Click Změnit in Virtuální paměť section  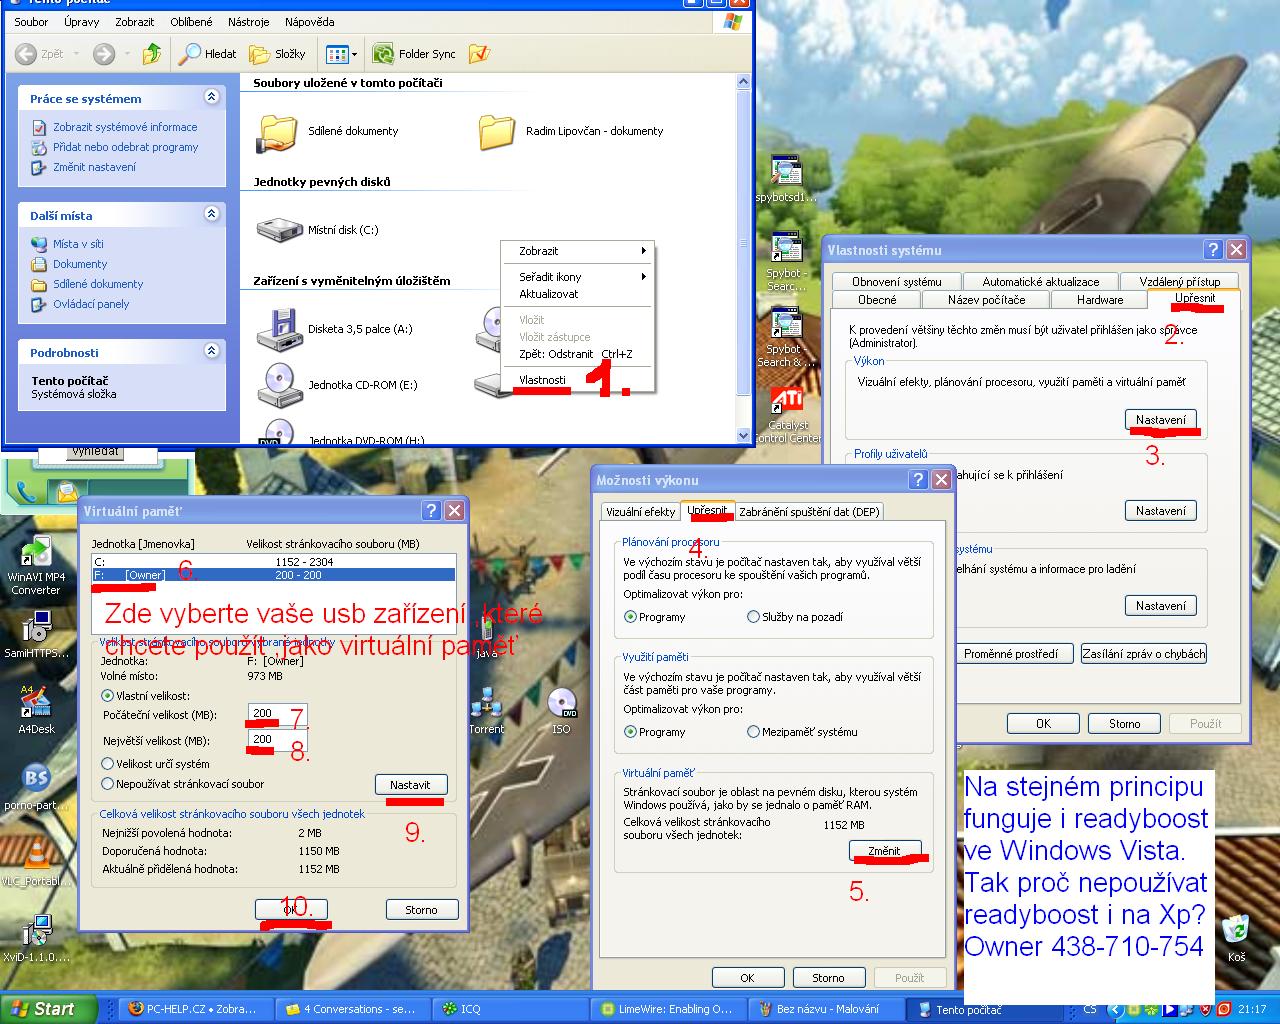tap(884, 851)
